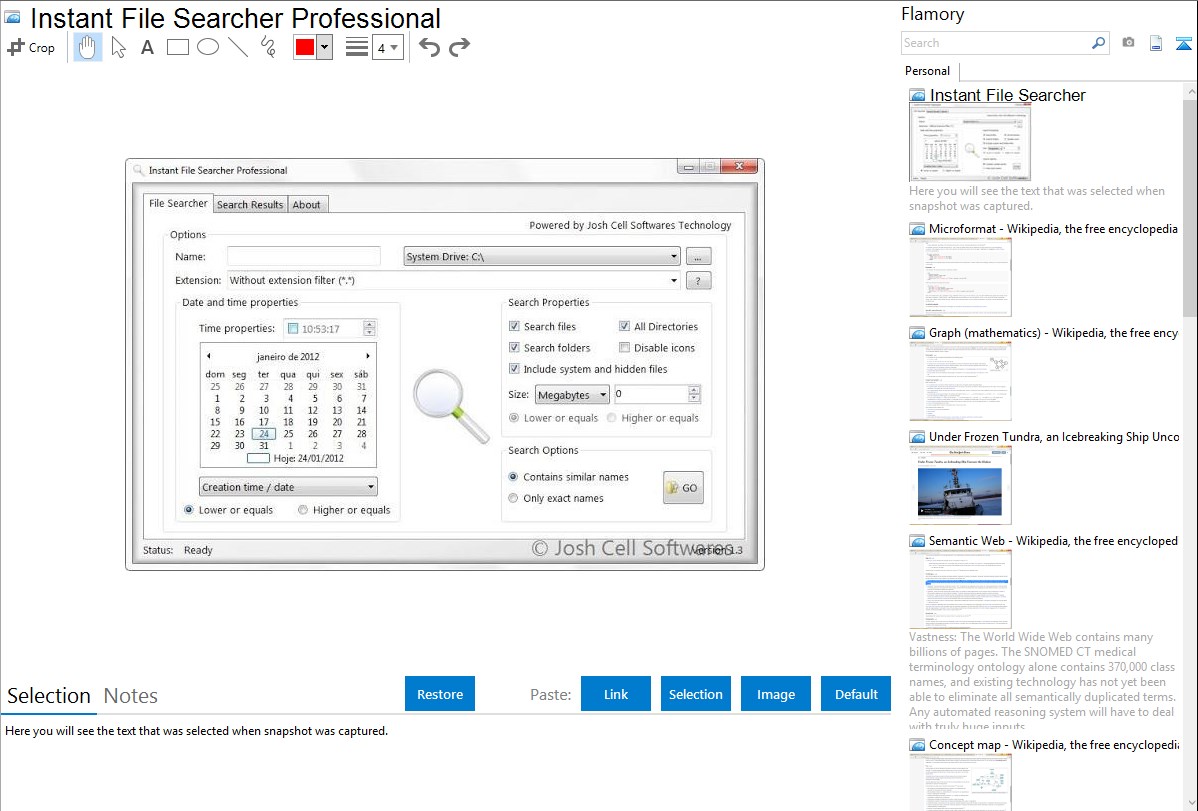Open the Megabytes size unit dropdown

click(x=571, y=394)
